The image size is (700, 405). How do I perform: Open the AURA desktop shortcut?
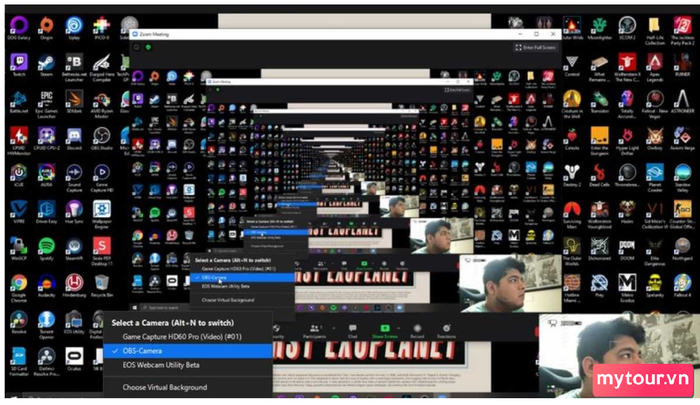pyautogui.click(x=46, y=175)
